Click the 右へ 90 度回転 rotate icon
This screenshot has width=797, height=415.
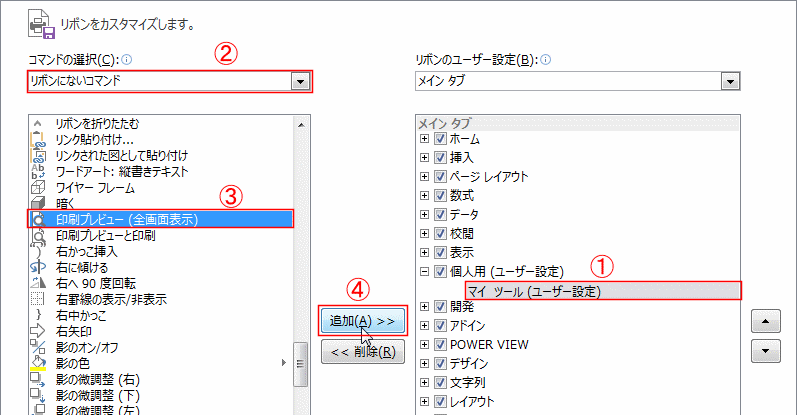[x=38, y=283]
